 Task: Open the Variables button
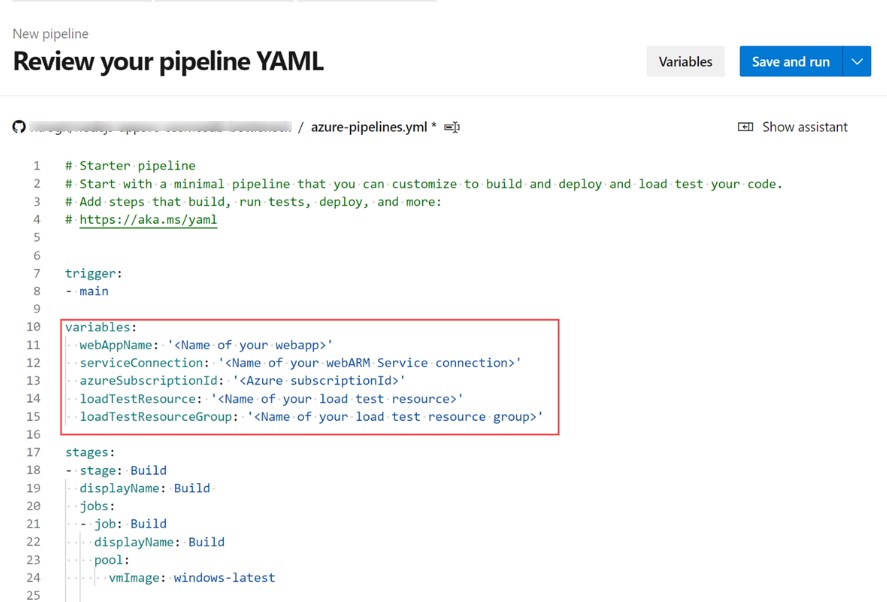(685, 61)
